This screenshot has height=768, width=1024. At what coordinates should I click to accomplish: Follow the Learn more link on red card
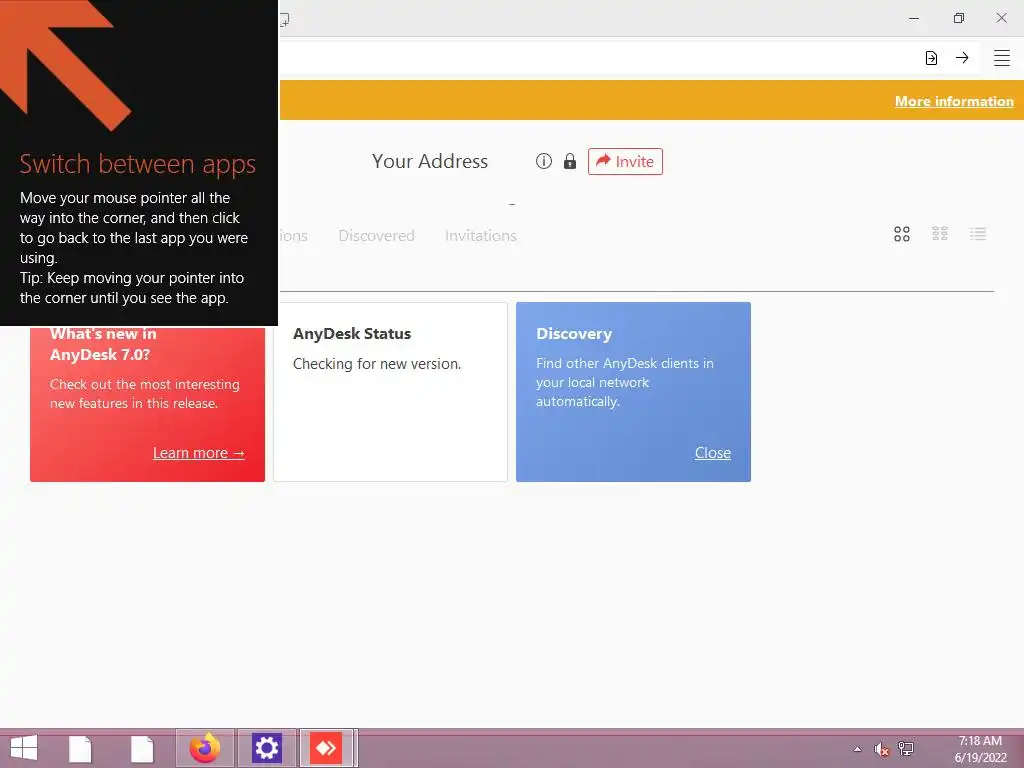click(199, 453)
